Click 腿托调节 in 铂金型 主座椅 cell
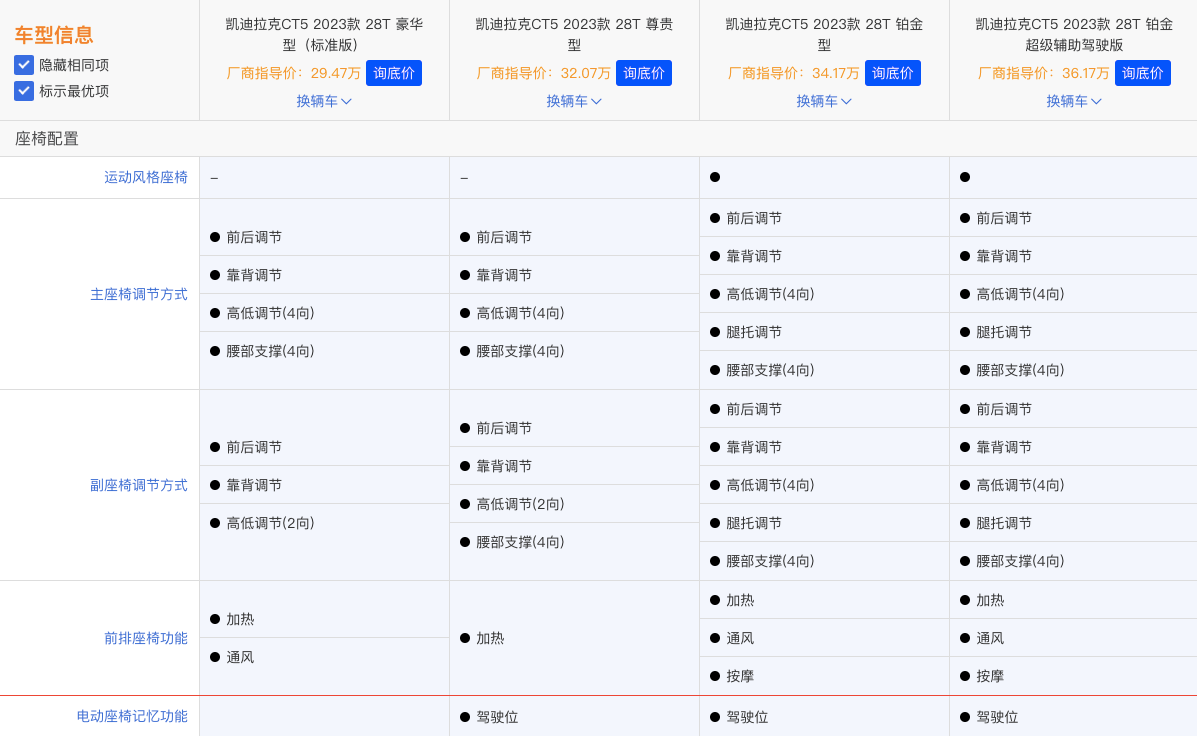The width and height of the screenshot is (1197, 736). 753,332
